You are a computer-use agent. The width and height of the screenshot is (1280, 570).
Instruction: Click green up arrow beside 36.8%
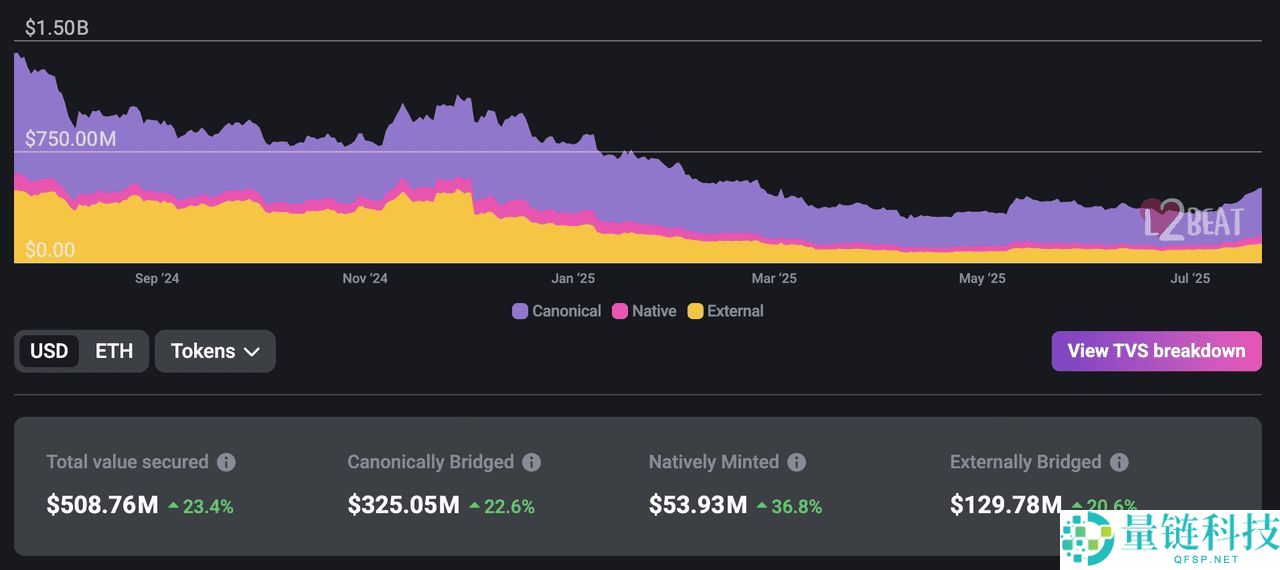coord(762,506)
